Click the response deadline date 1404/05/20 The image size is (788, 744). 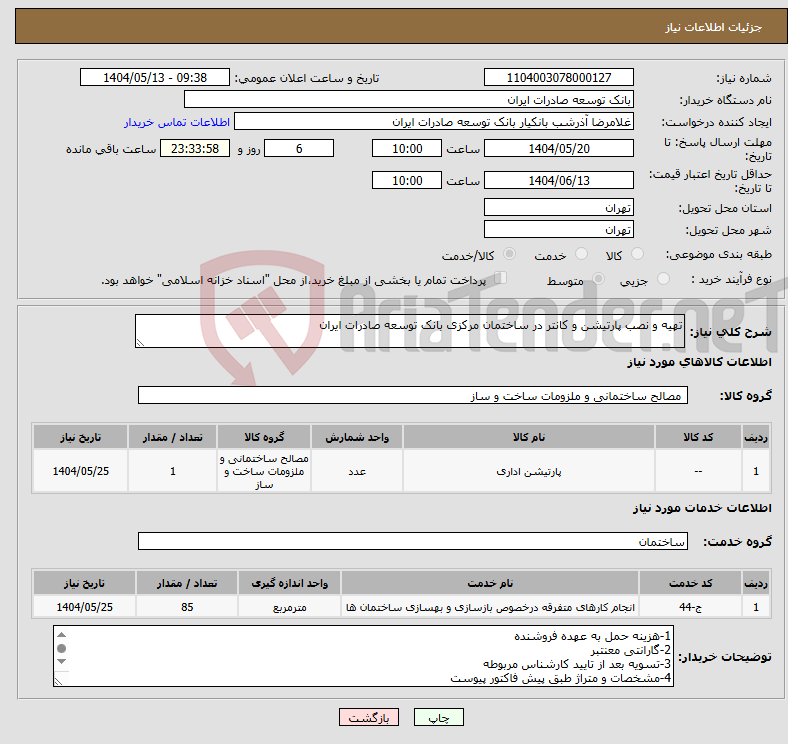coord(558,148)
